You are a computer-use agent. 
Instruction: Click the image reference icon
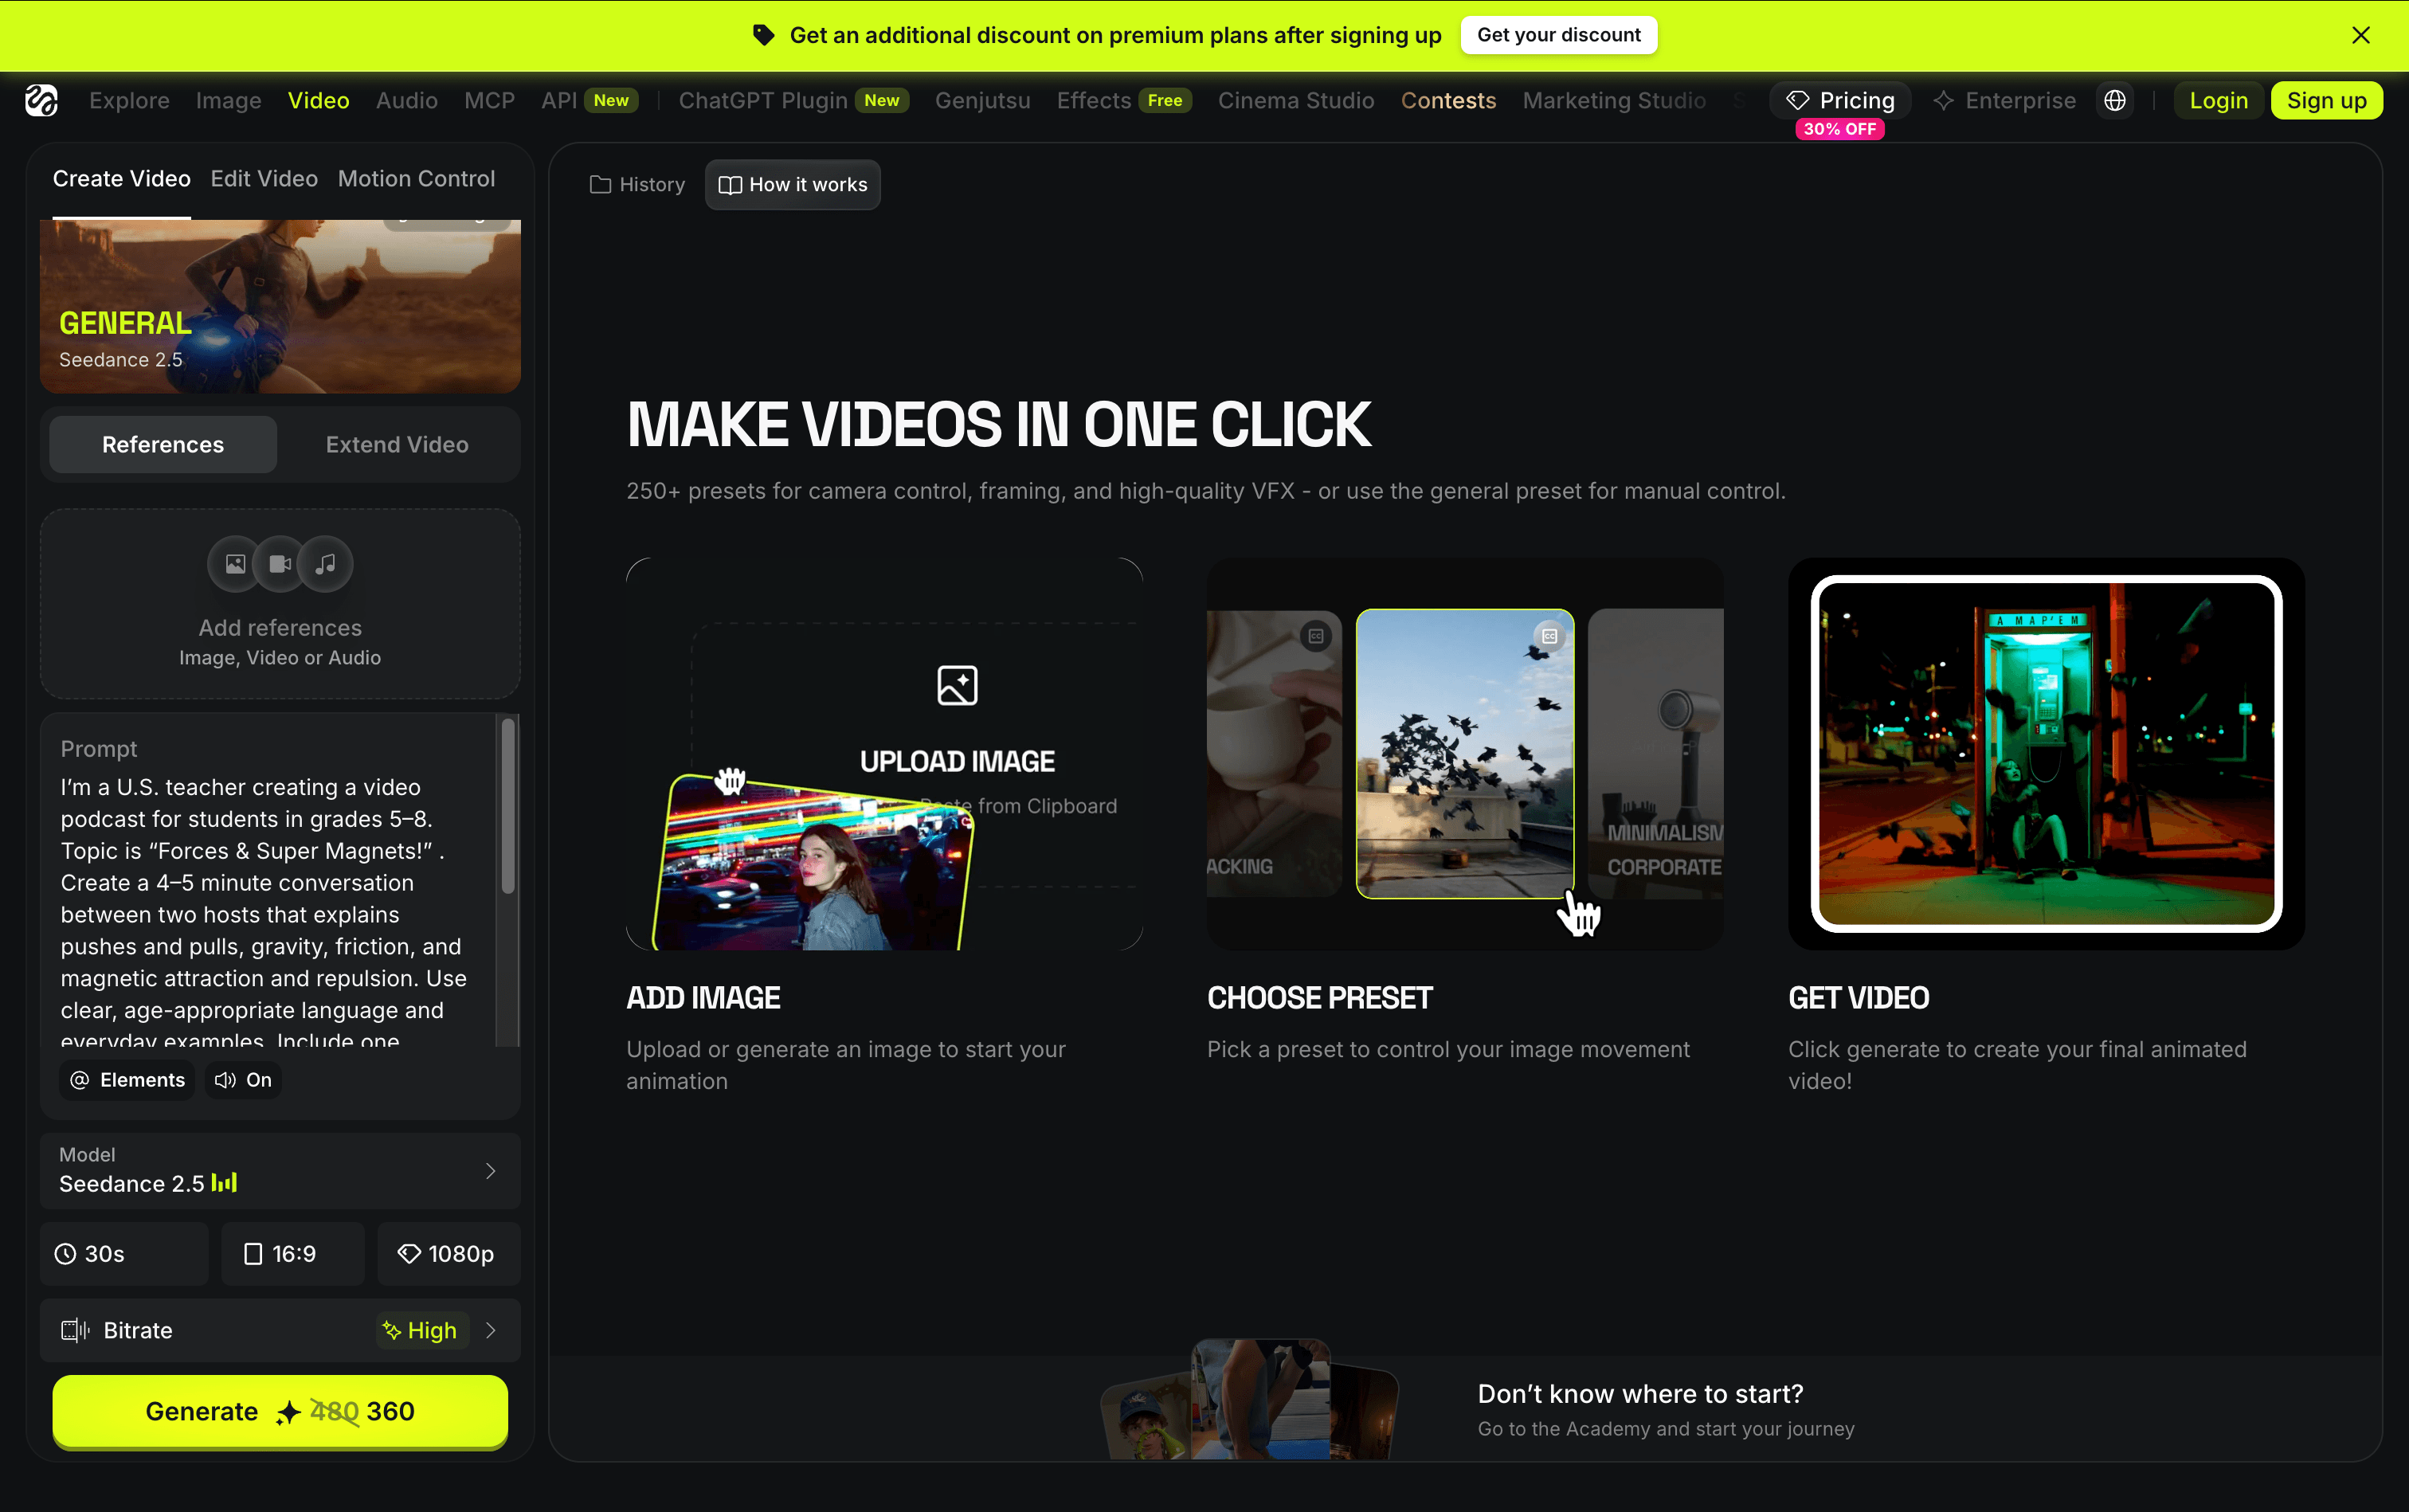(235, 564)
